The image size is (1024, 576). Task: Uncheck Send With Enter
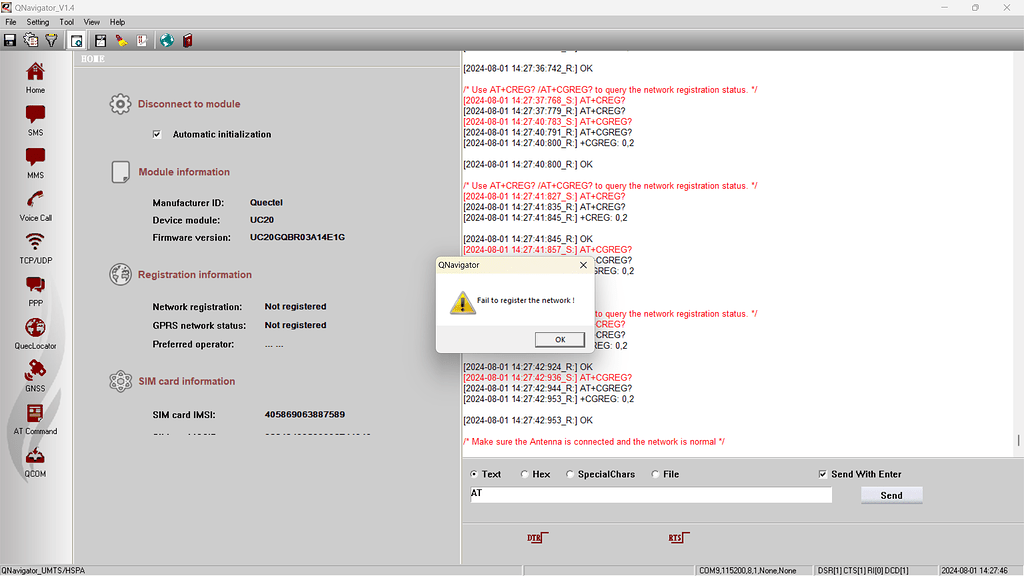coord(822,474)
